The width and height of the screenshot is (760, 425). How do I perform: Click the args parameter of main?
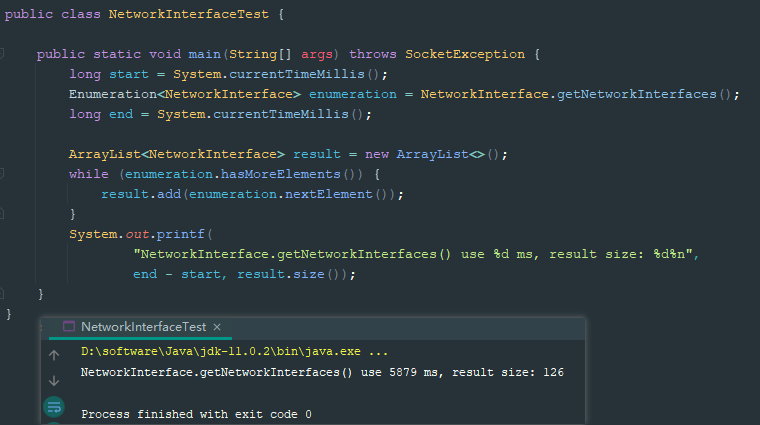point(317,54)
